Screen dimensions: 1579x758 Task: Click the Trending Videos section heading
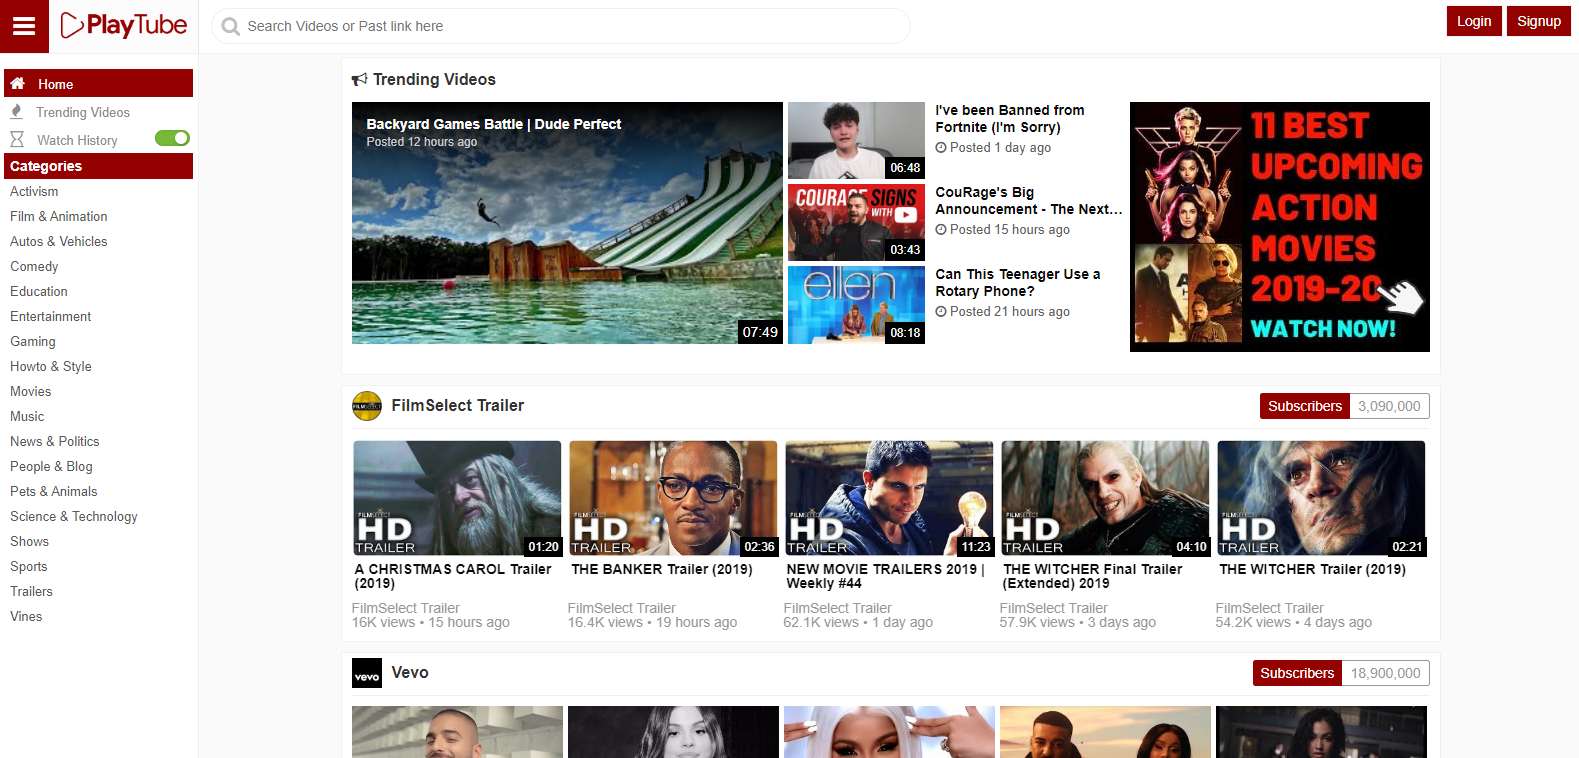click(x=435, y=80)
